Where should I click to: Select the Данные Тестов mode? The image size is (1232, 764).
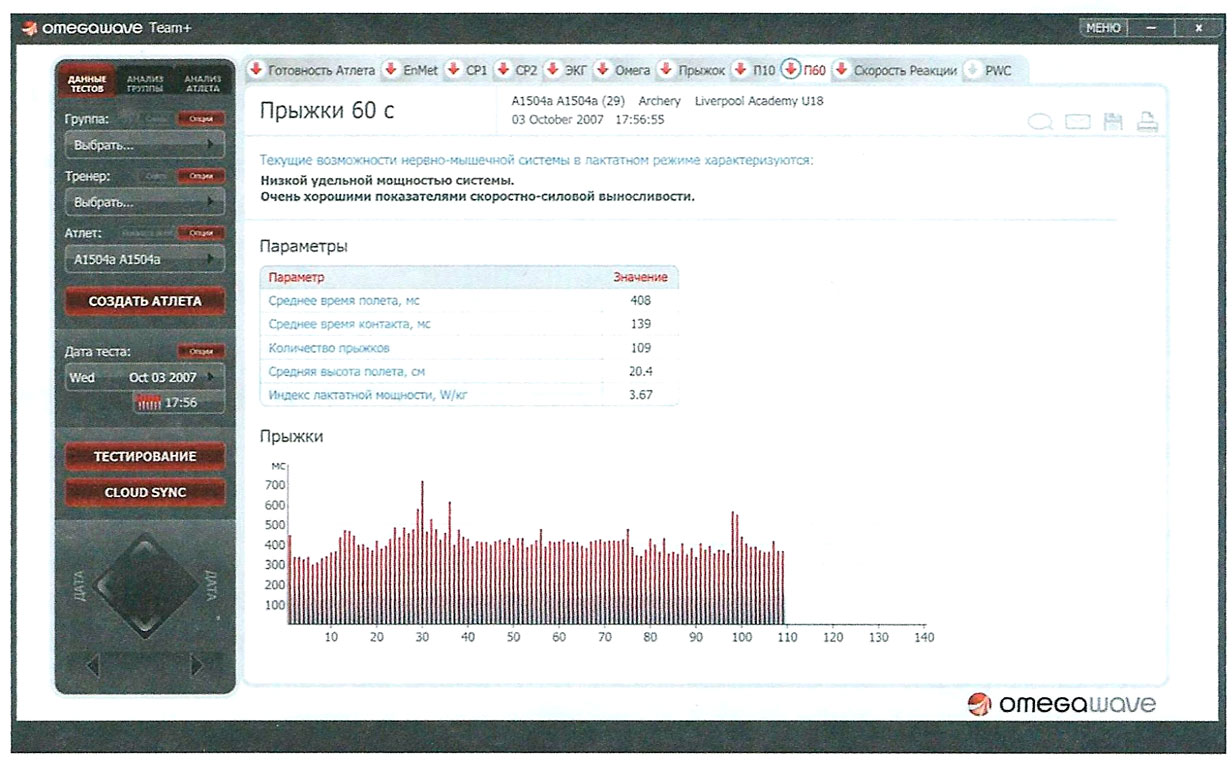(87, 82)
